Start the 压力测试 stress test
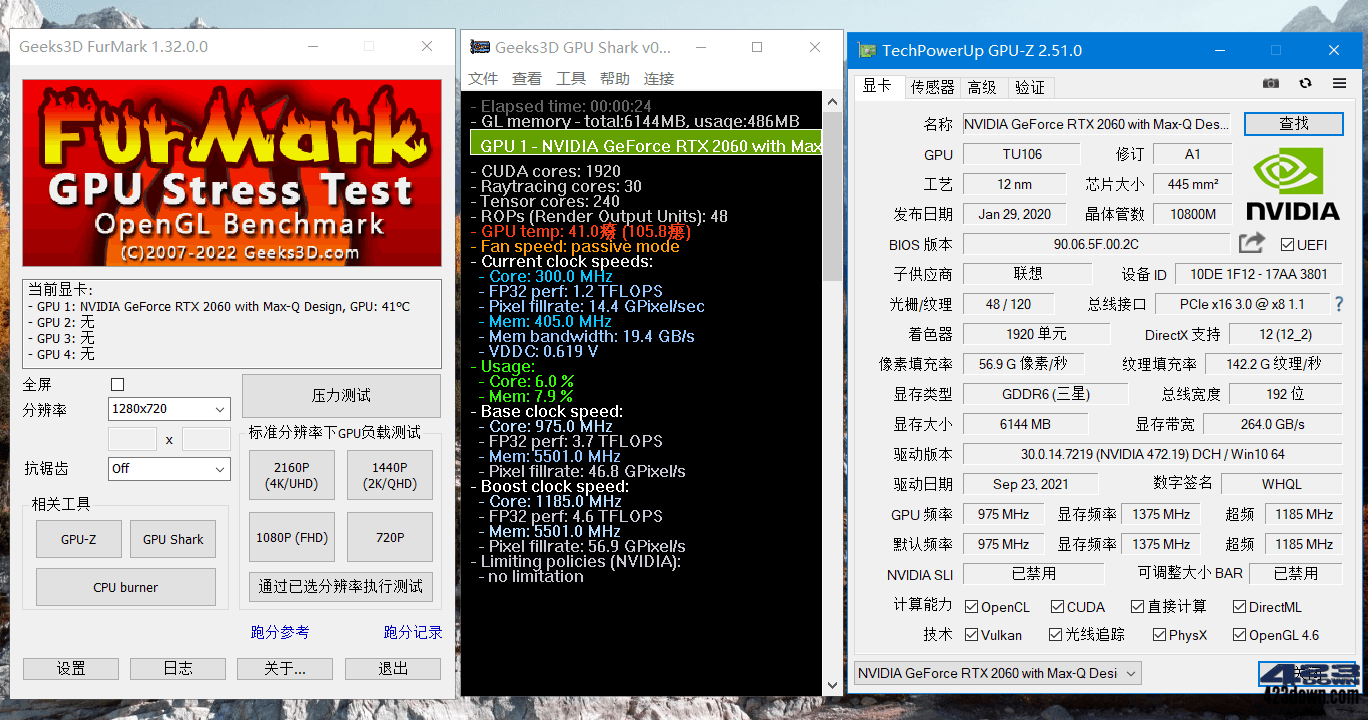 340,396
